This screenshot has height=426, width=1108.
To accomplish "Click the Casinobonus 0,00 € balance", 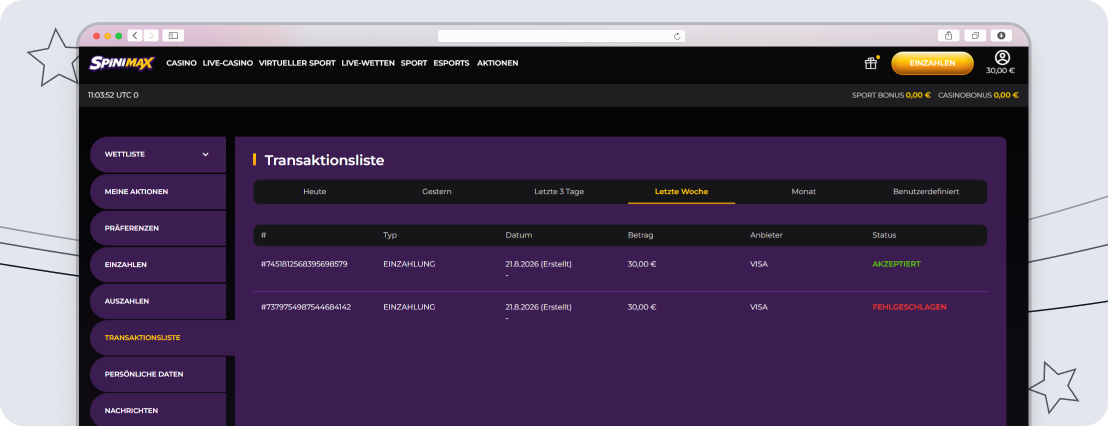I will click(978, 95).
